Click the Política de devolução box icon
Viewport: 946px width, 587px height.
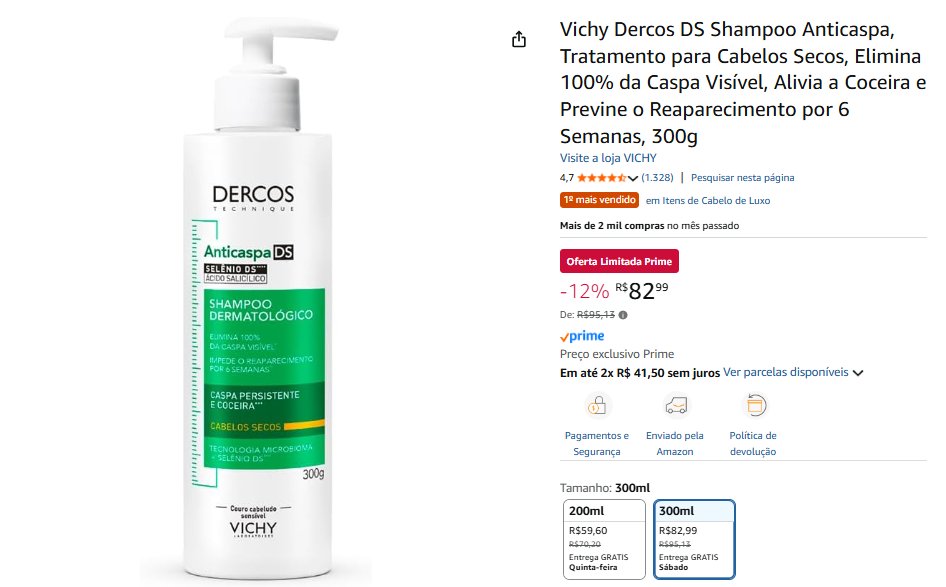(755, 405)
